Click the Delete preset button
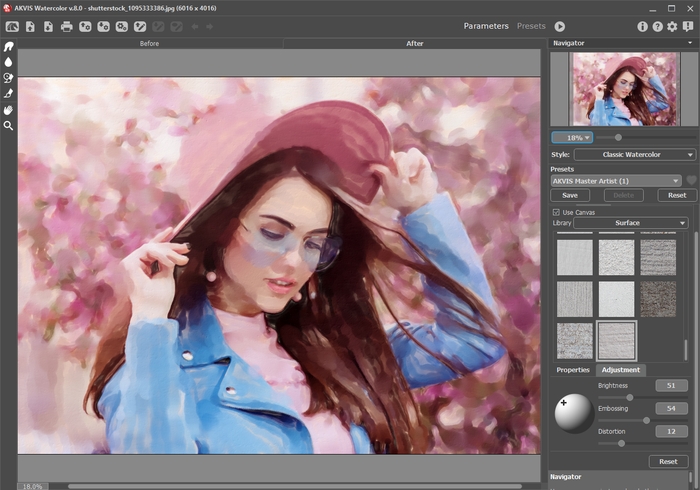The height and width of the screenshot is (490, 700). (623, 195)
